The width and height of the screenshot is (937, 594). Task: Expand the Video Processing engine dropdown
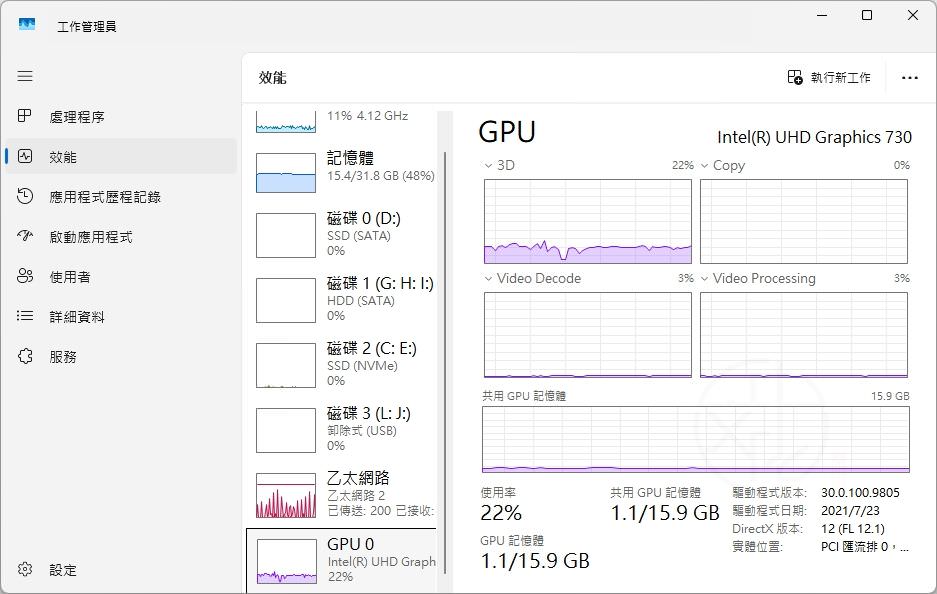point(705,278)
